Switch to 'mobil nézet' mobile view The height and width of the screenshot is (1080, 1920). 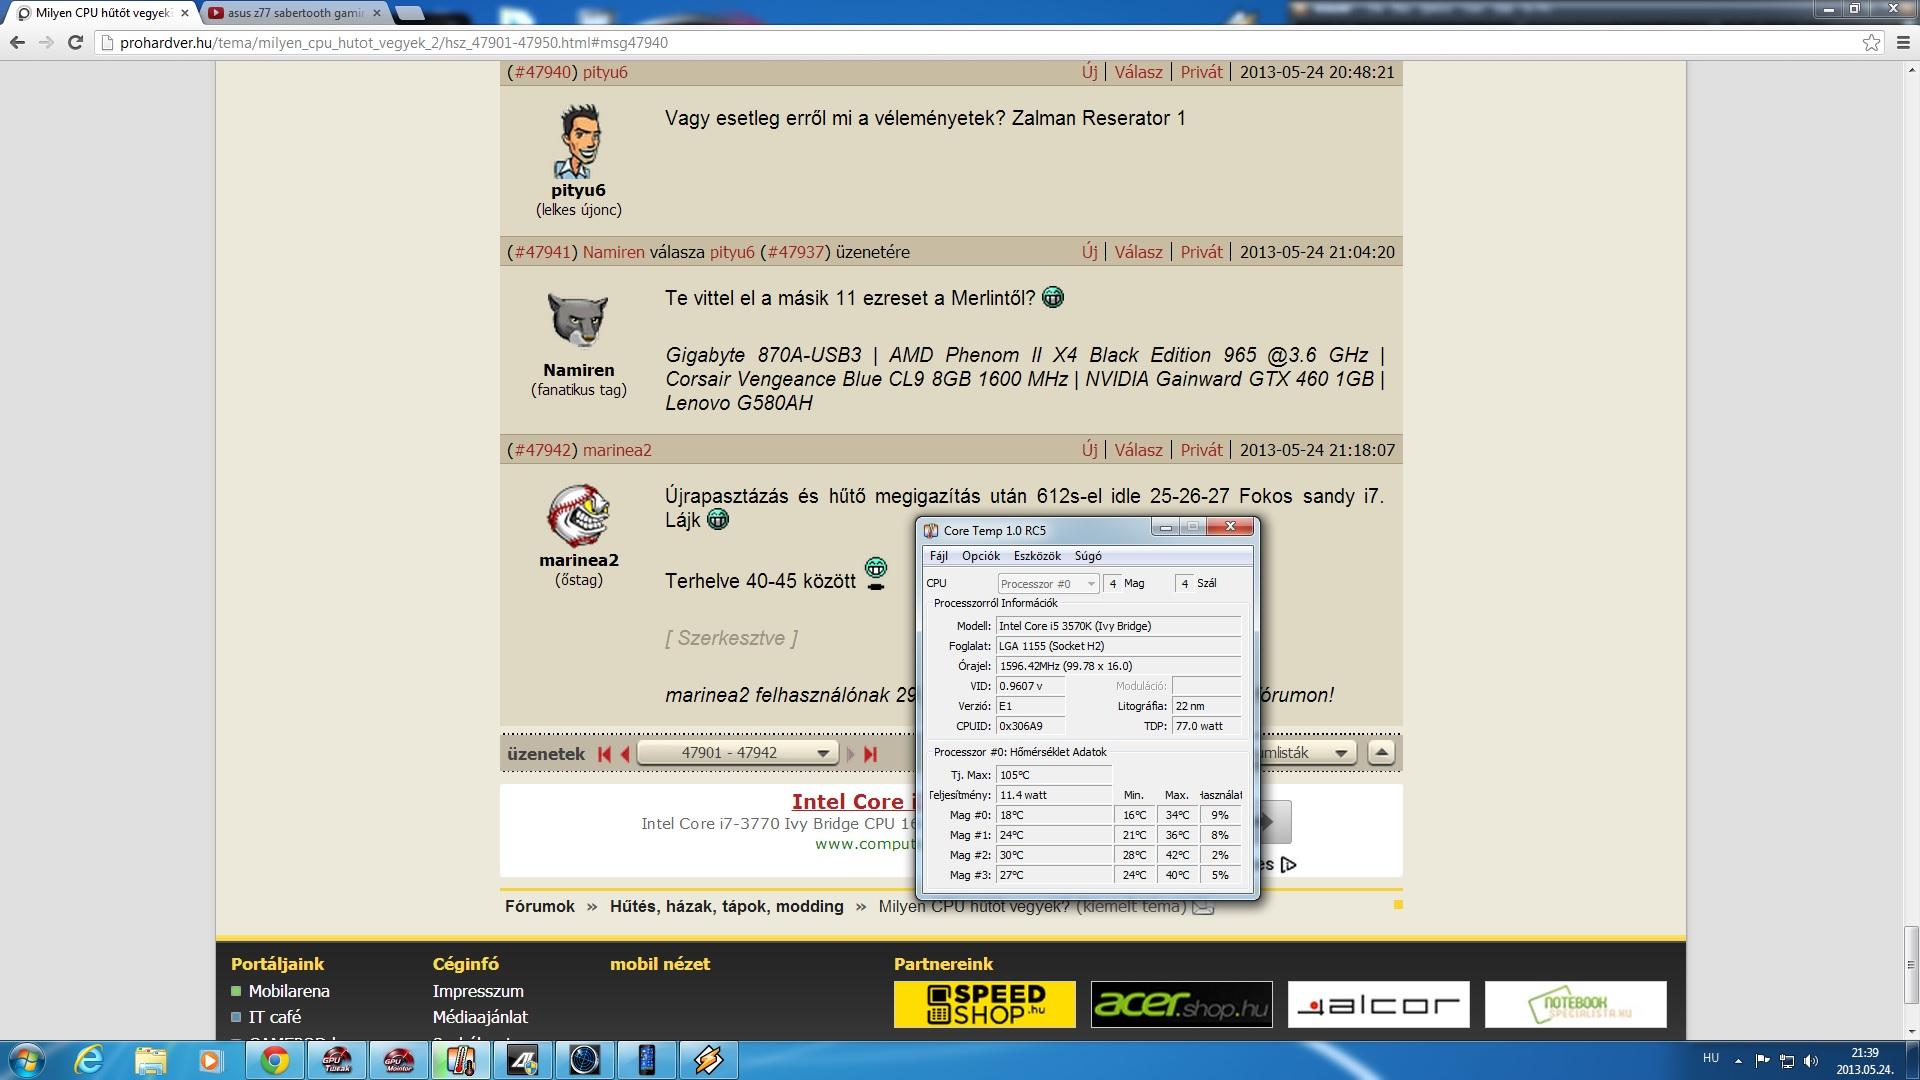click(660, 964)
